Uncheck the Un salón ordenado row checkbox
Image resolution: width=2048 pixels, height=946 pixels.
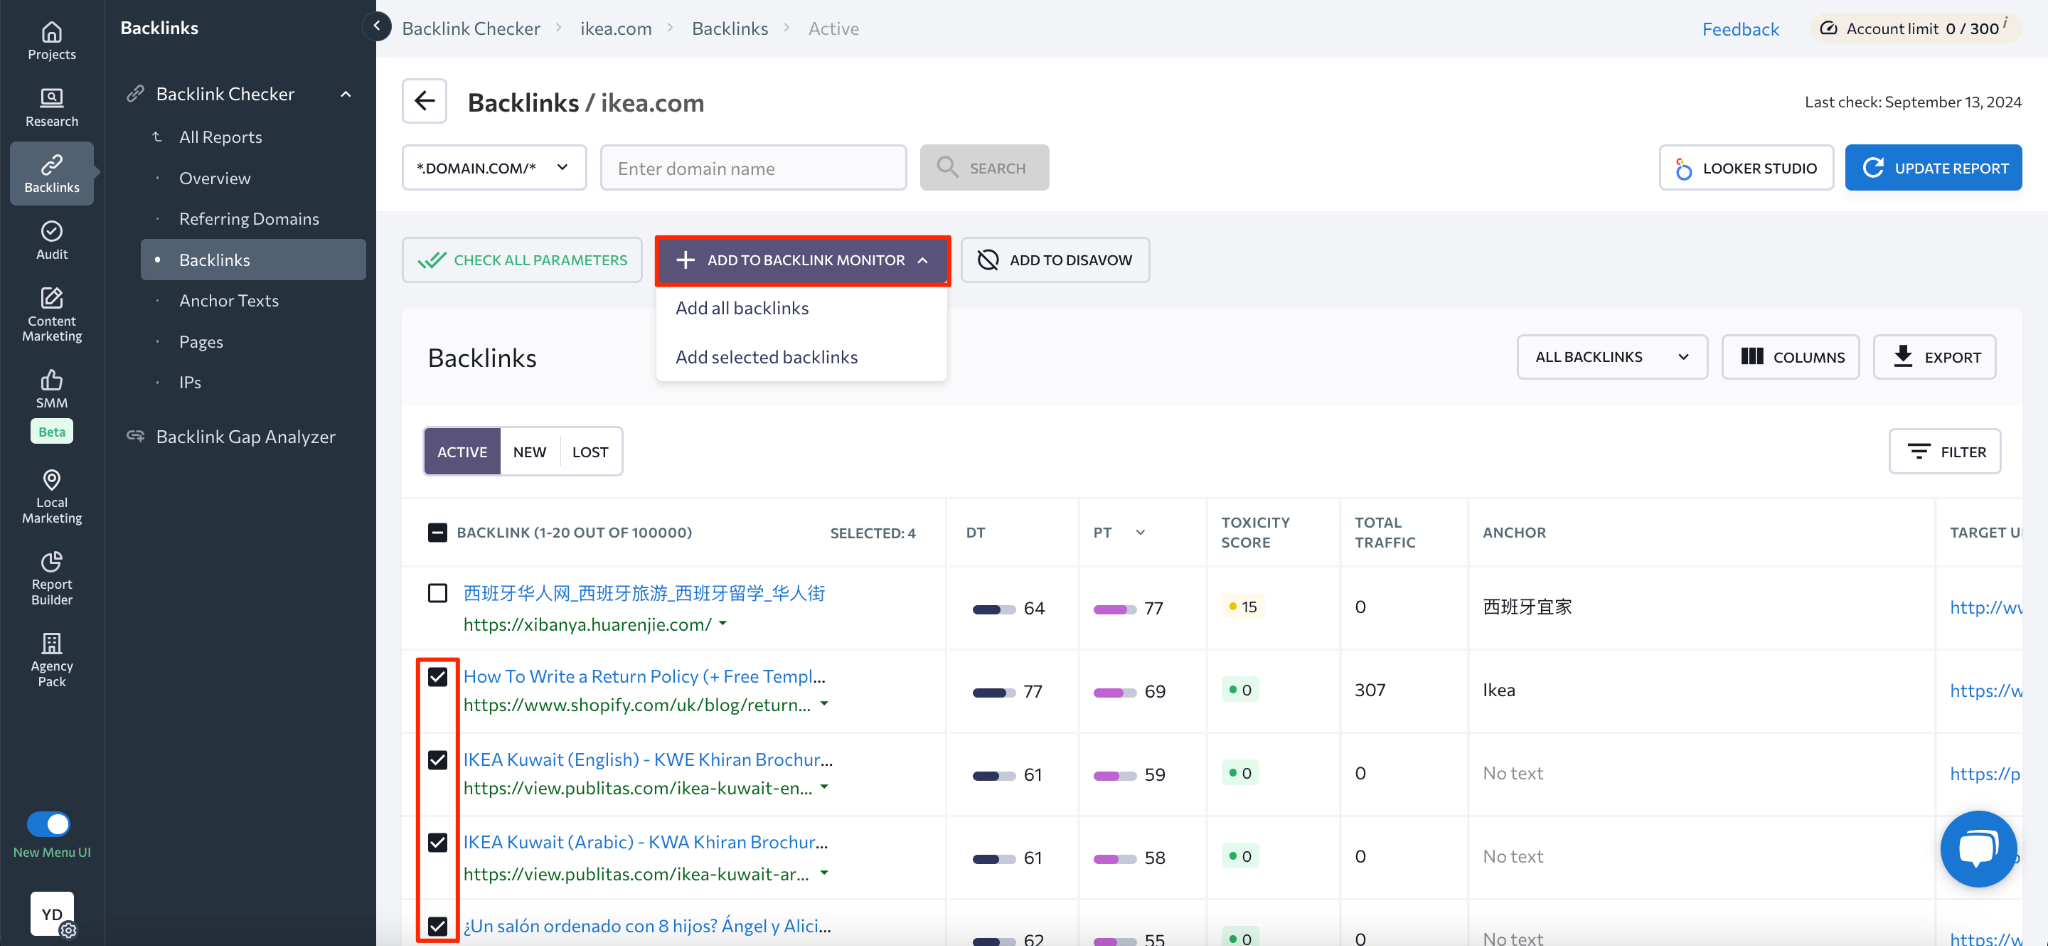pyautogui.click(x=437, y=926)
